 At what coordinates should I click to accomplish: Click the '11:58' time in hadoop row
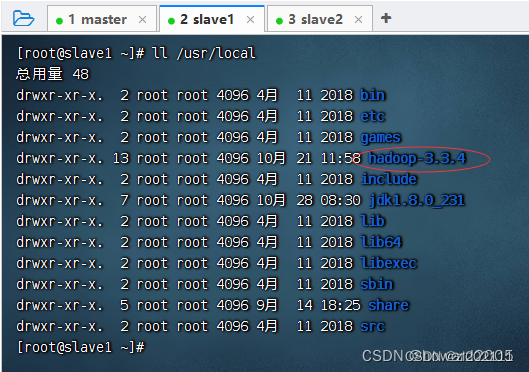pos(340,158)
